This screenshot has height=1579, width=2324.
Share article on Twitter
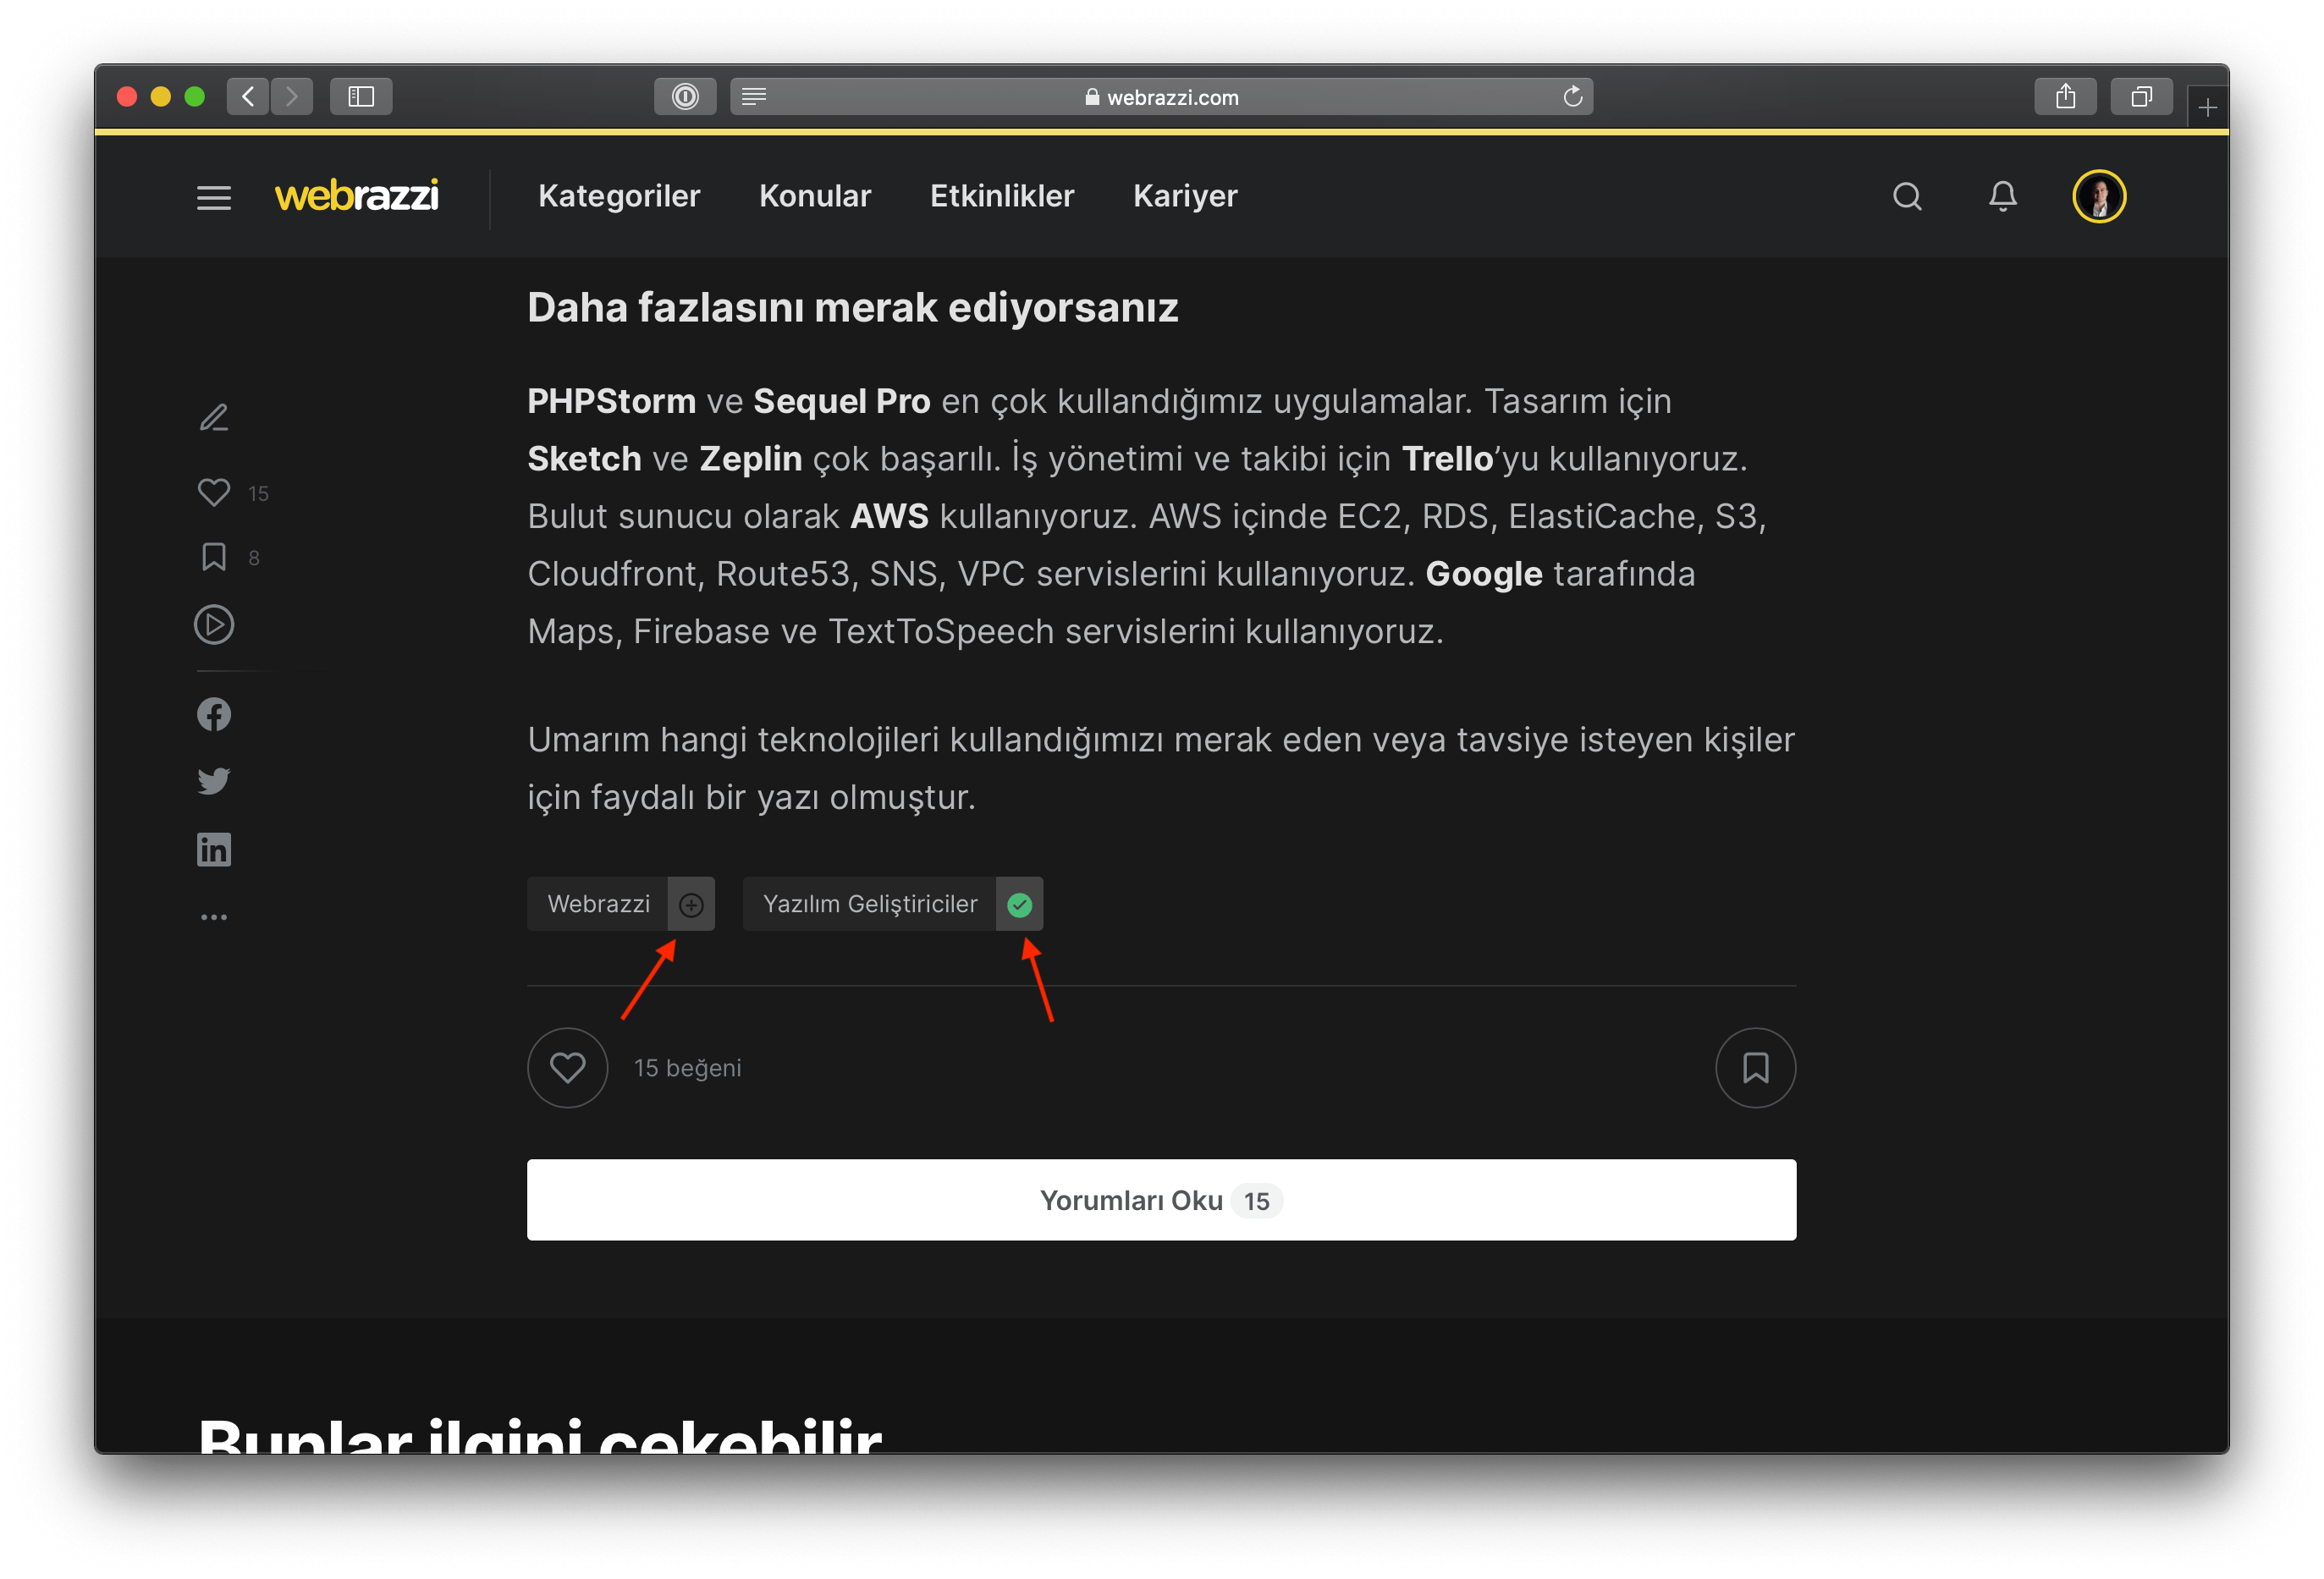coord(214,781)
